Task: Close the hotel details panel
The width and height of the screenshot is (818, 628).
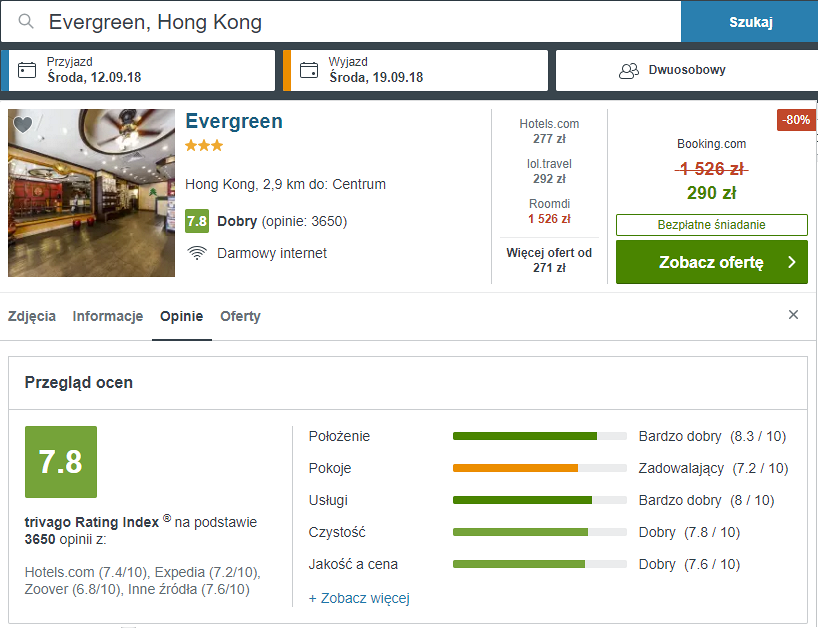Action: [x=793, y=315]
